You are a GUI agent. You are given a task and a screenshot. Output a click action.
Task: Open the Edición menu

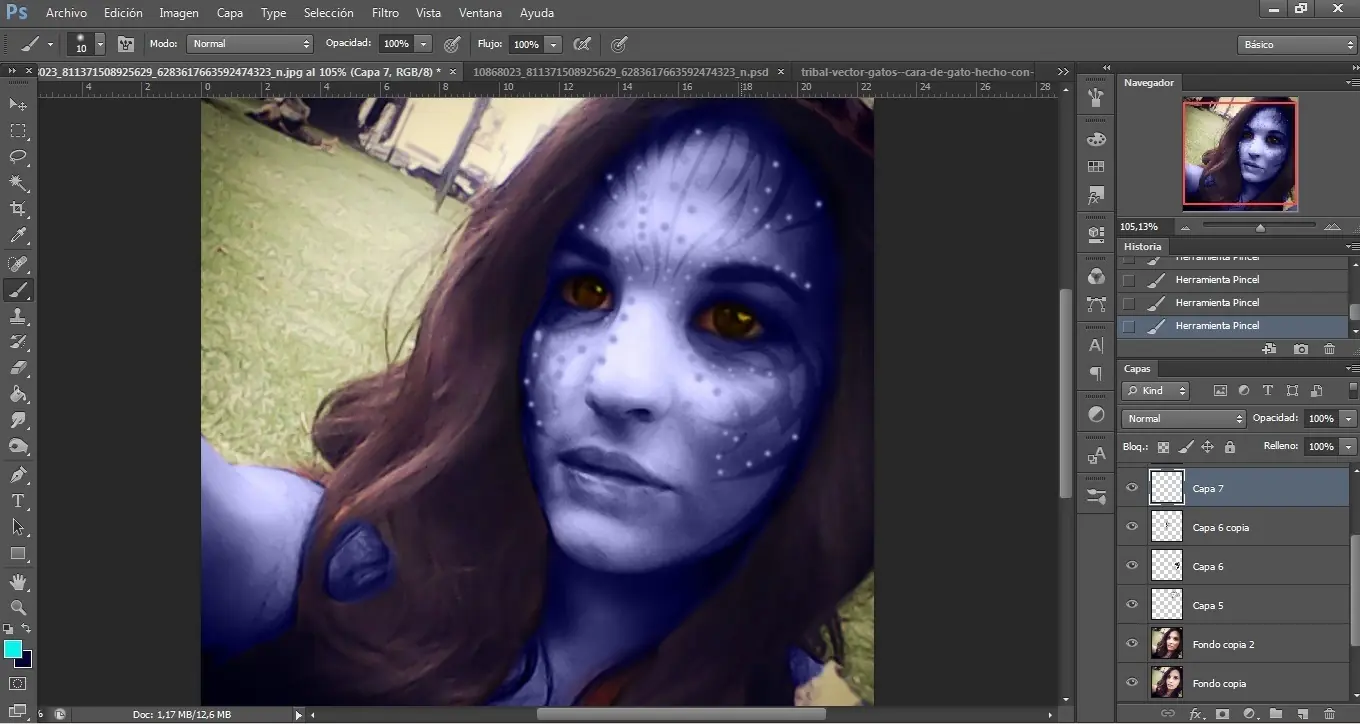tap(123, 13)
